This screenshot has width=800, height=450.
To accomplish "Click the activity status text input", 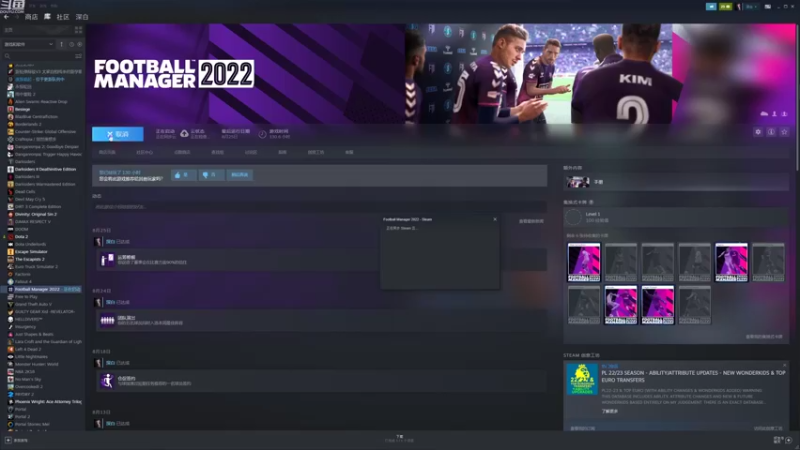I will click(x=319, y=207).
